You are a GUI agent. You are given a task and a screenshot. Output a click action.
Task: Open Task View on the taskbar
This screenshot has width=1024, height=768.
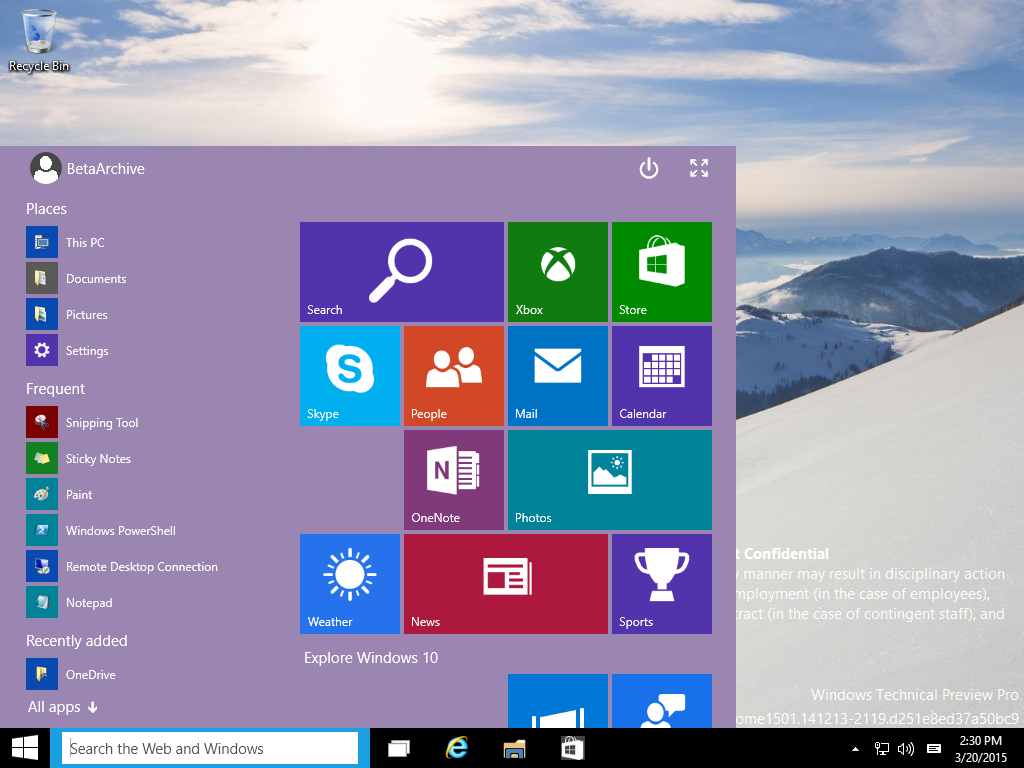[400, 748]
